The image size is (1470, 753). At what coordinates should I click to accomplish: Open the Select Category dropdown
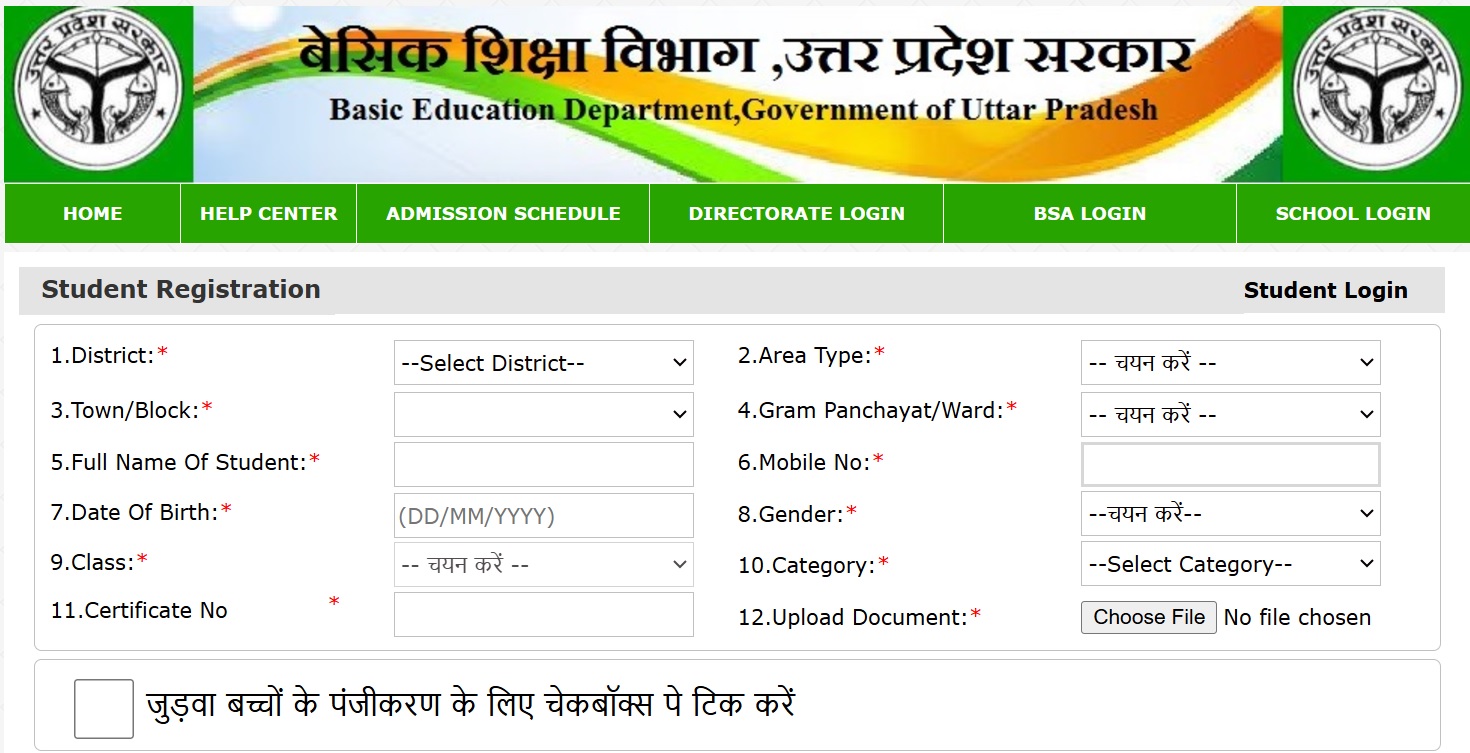(x=1230, y=564)
